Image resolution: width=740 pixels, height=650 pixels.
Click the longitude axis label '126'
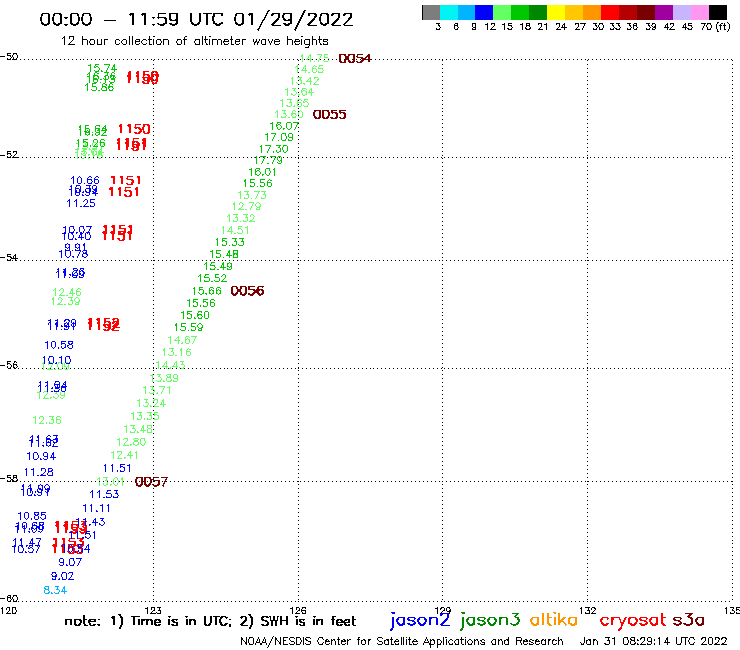tap(298, 611)
